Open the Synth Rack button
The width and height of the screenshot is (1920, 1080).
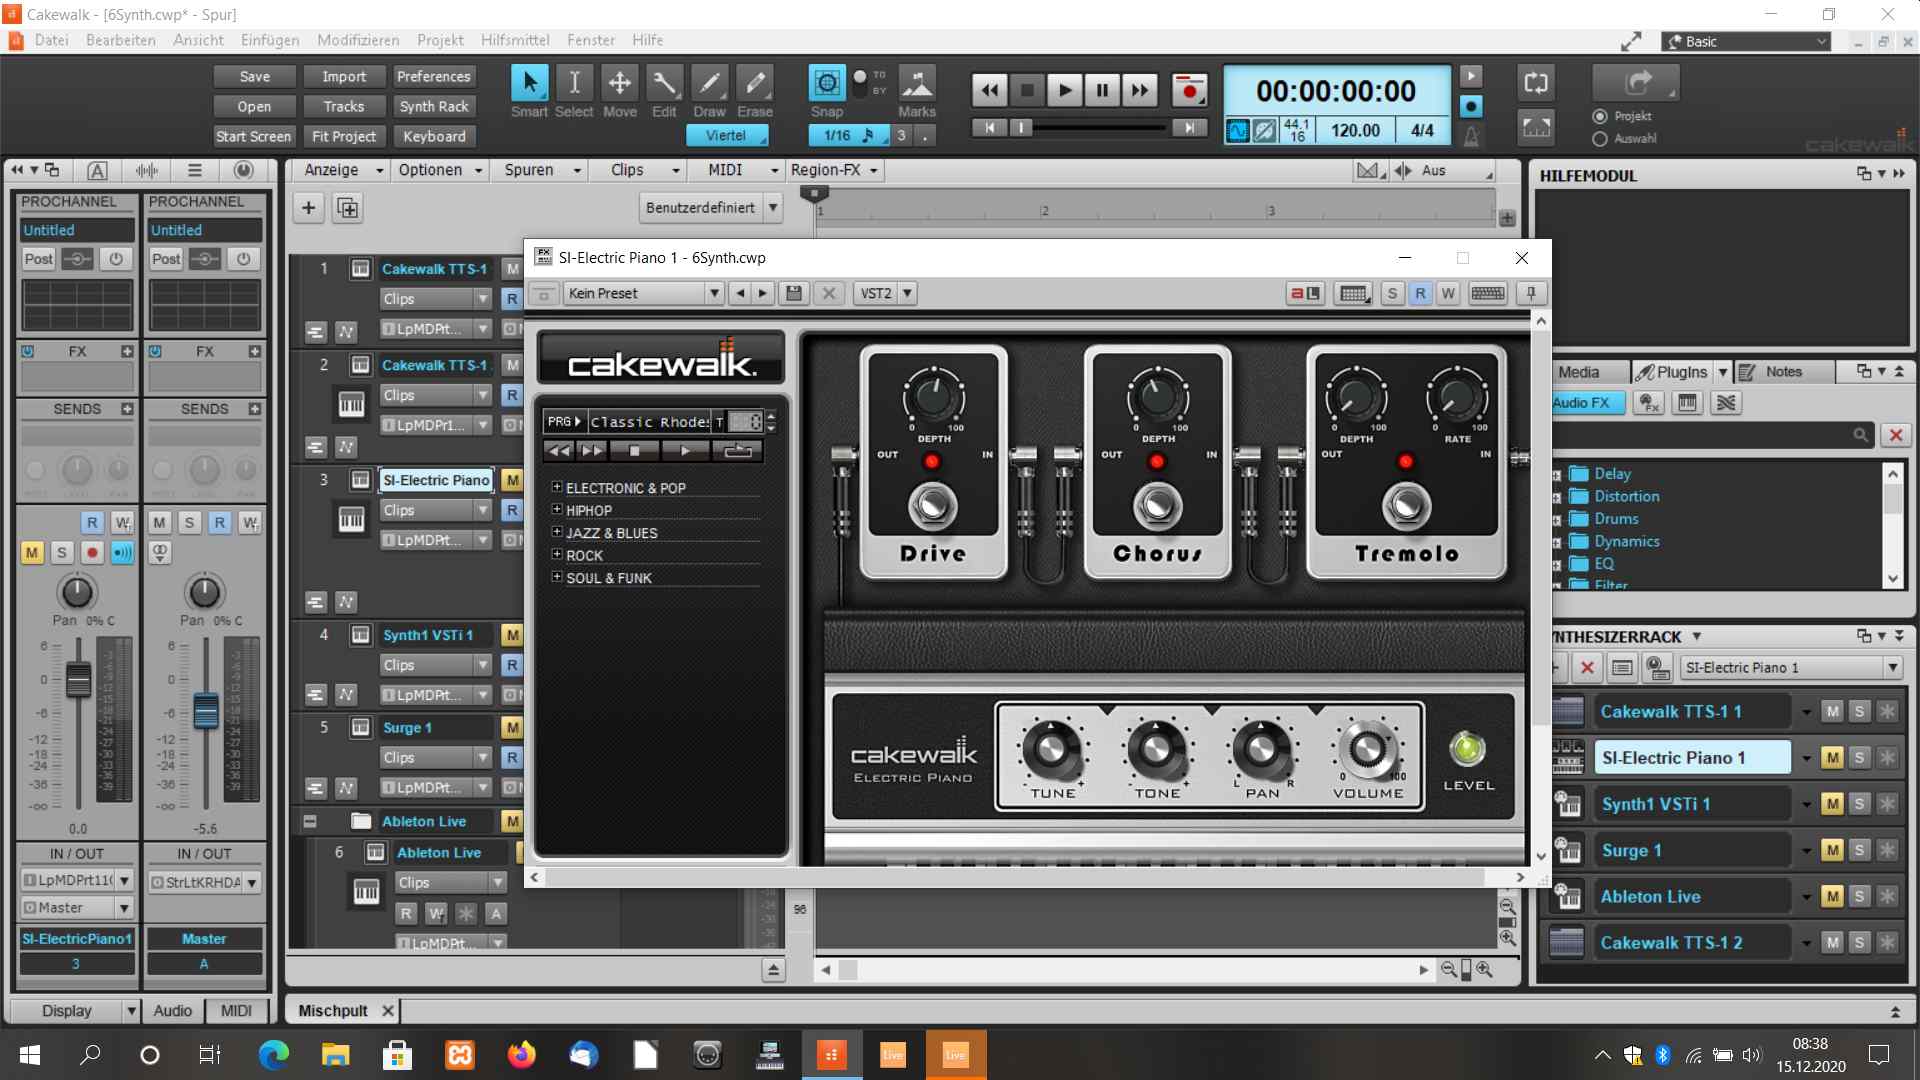point(433,107)
